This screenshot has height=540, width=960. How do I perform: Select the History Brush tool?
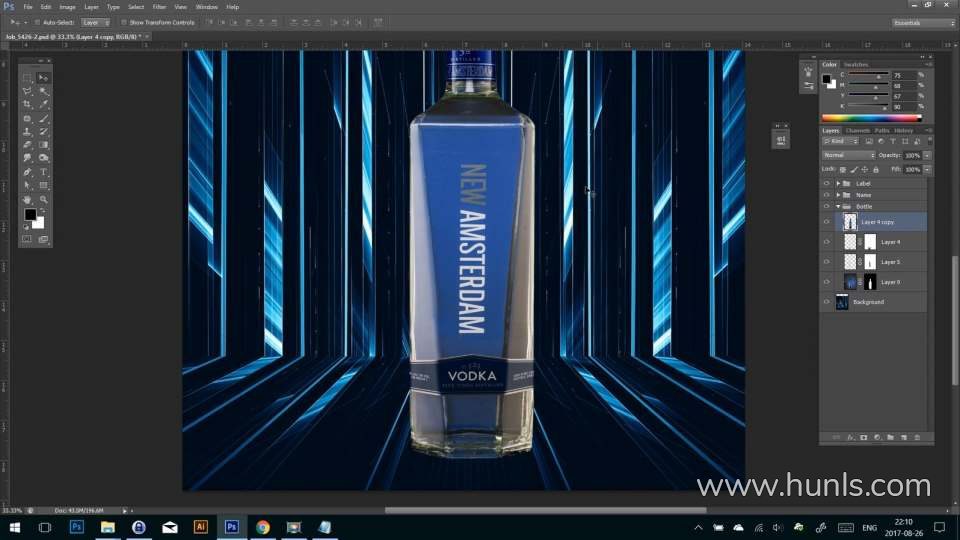point(43,132)
